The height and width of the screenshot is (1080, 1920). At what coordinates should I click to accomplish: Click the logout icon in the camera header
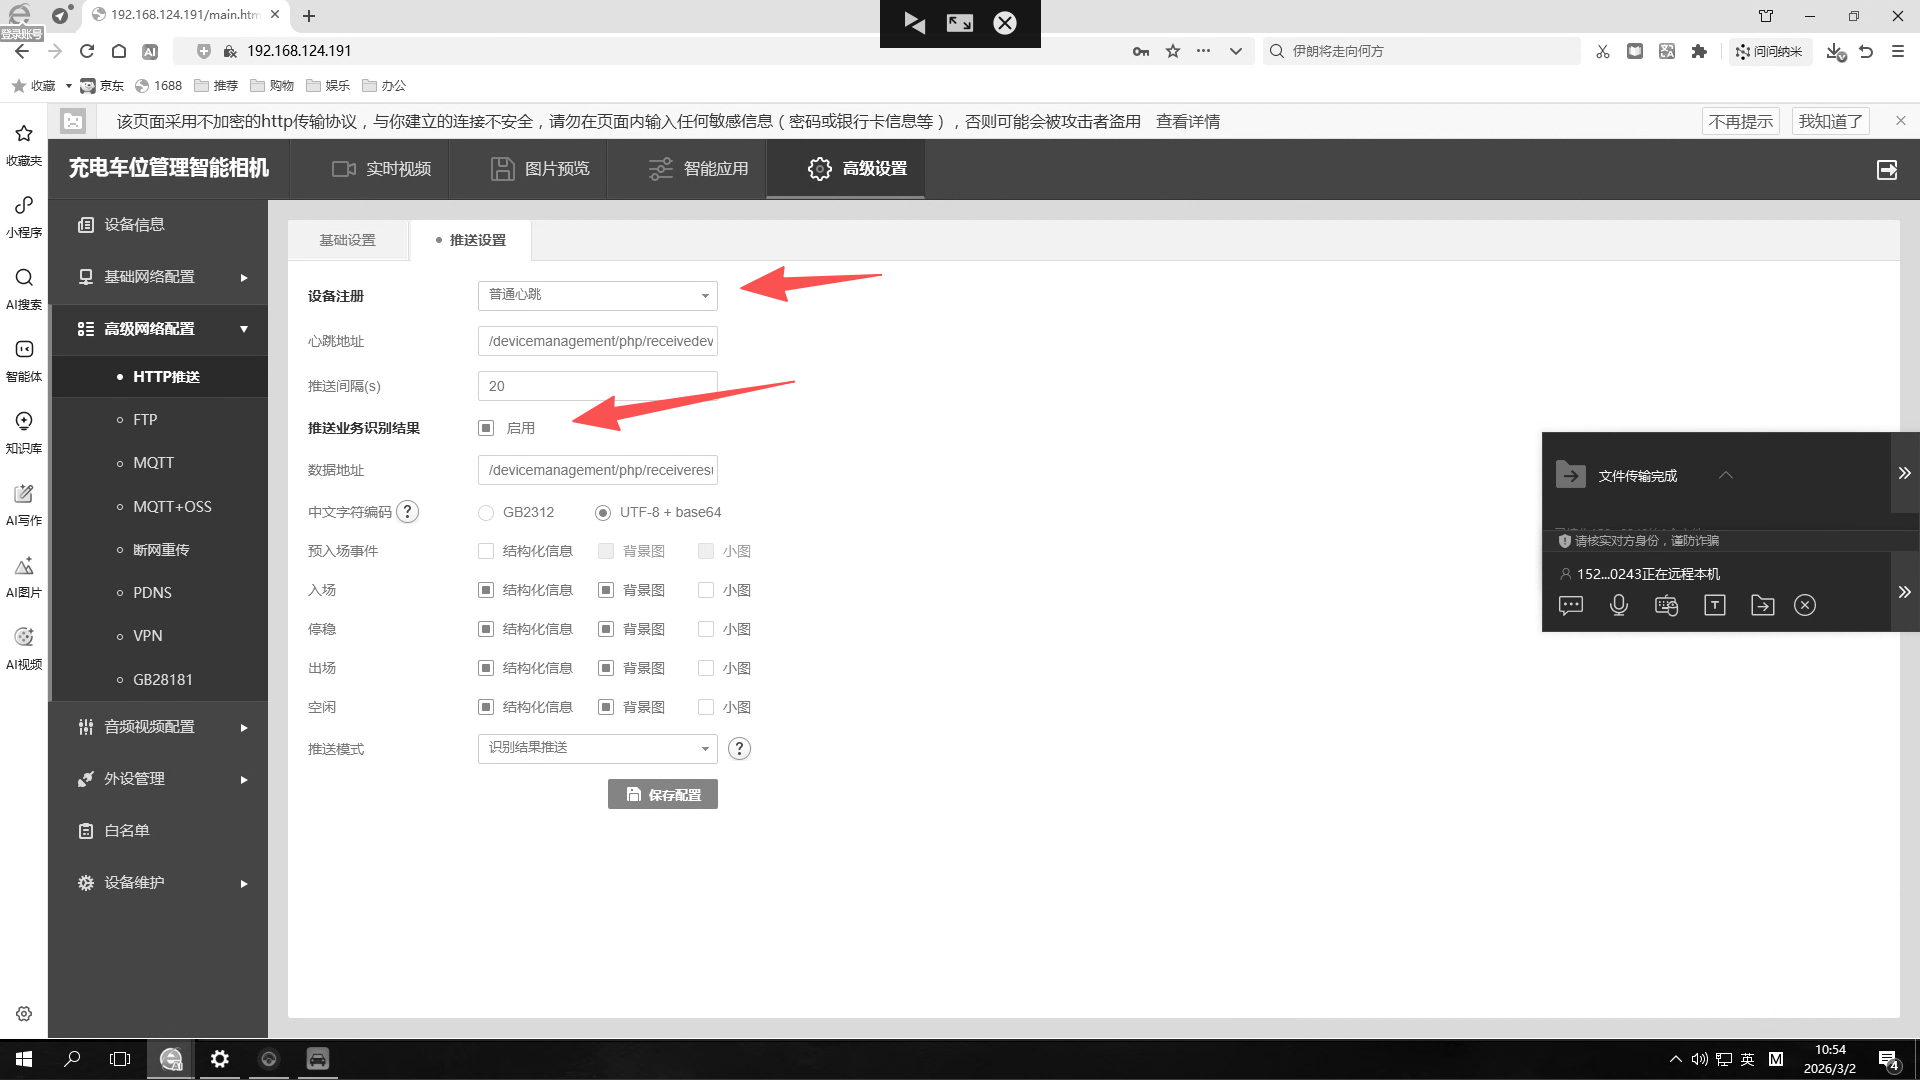[1887, 170]
